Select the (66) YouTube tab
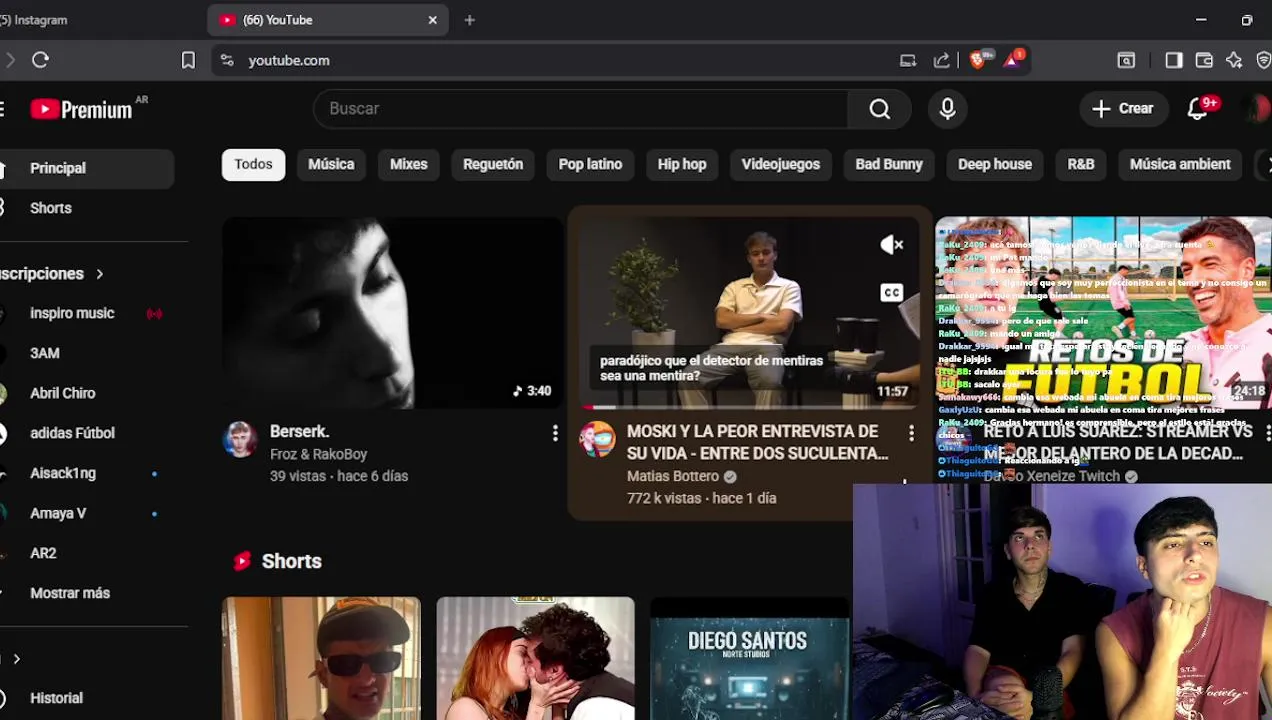 click(327, 20)
